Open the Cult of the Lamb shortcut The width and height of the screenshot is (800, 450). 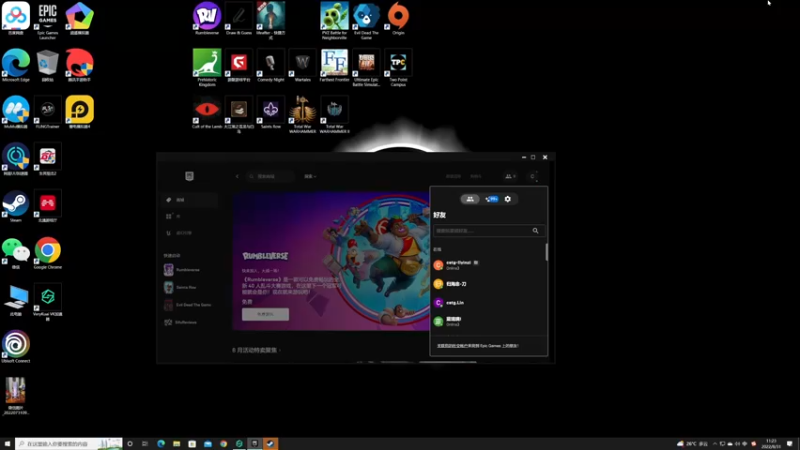tap(207, 112)
